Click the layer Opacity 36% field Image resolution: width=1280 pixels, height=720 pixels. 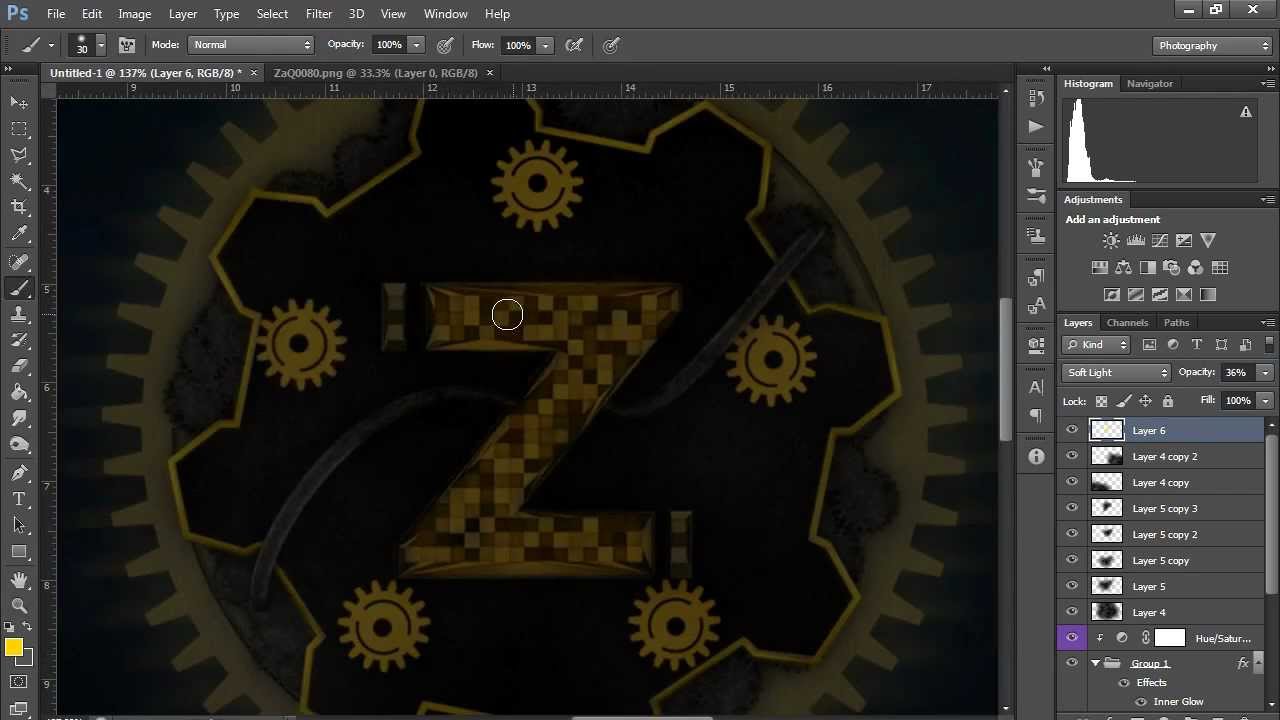(x=1238, y=373)
